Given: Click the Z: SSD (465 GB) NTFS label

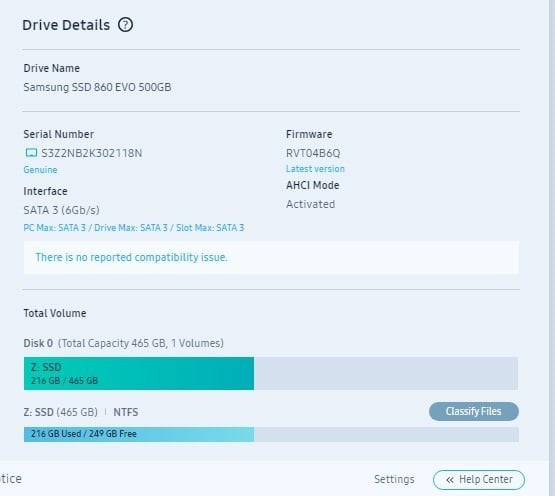Looking at the screenshot, I should point(81,412).
